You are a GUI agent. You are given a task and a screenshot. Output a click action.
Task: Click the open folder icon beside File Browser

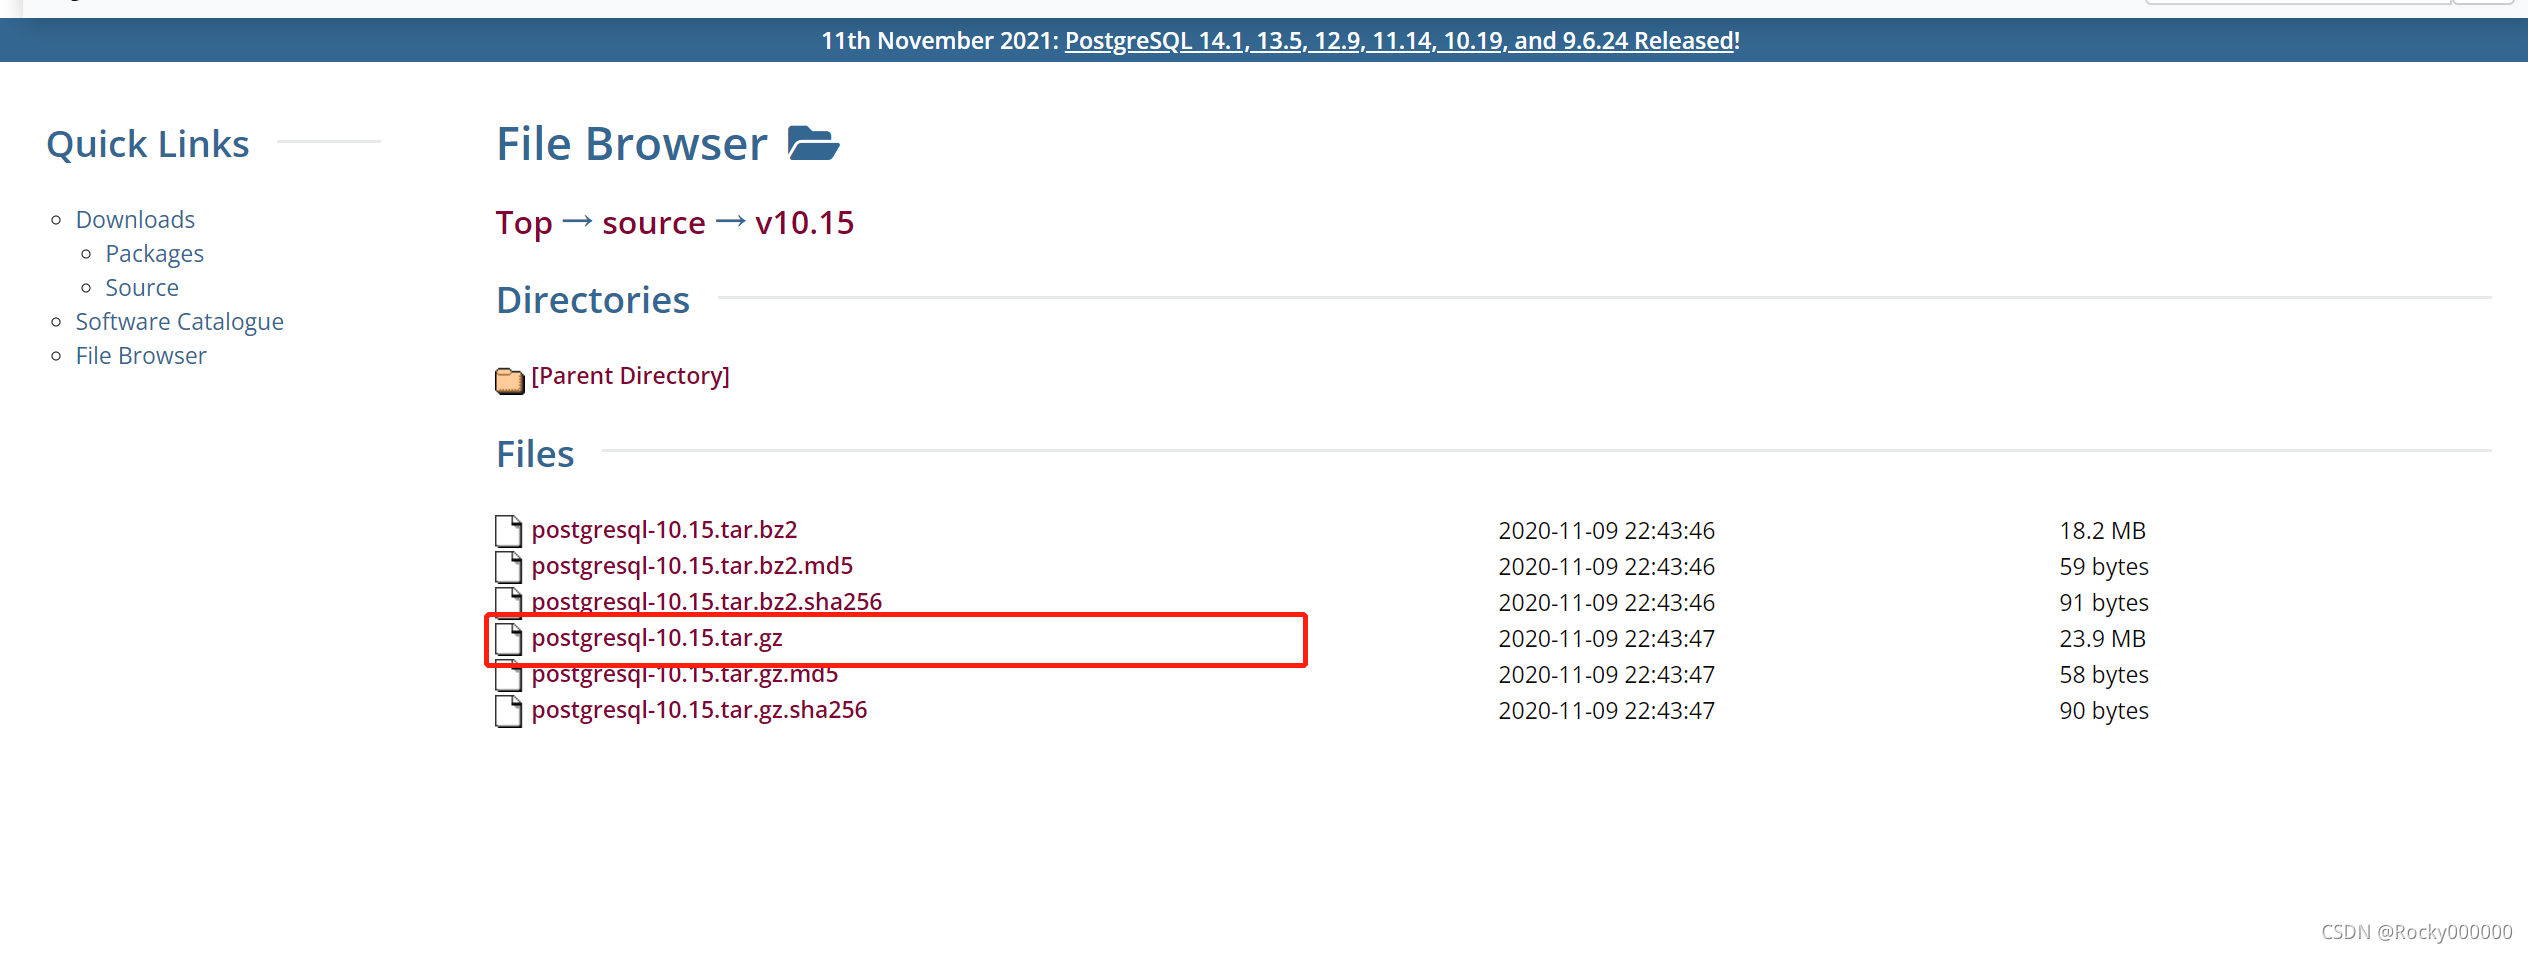click(x=813, y=143)
